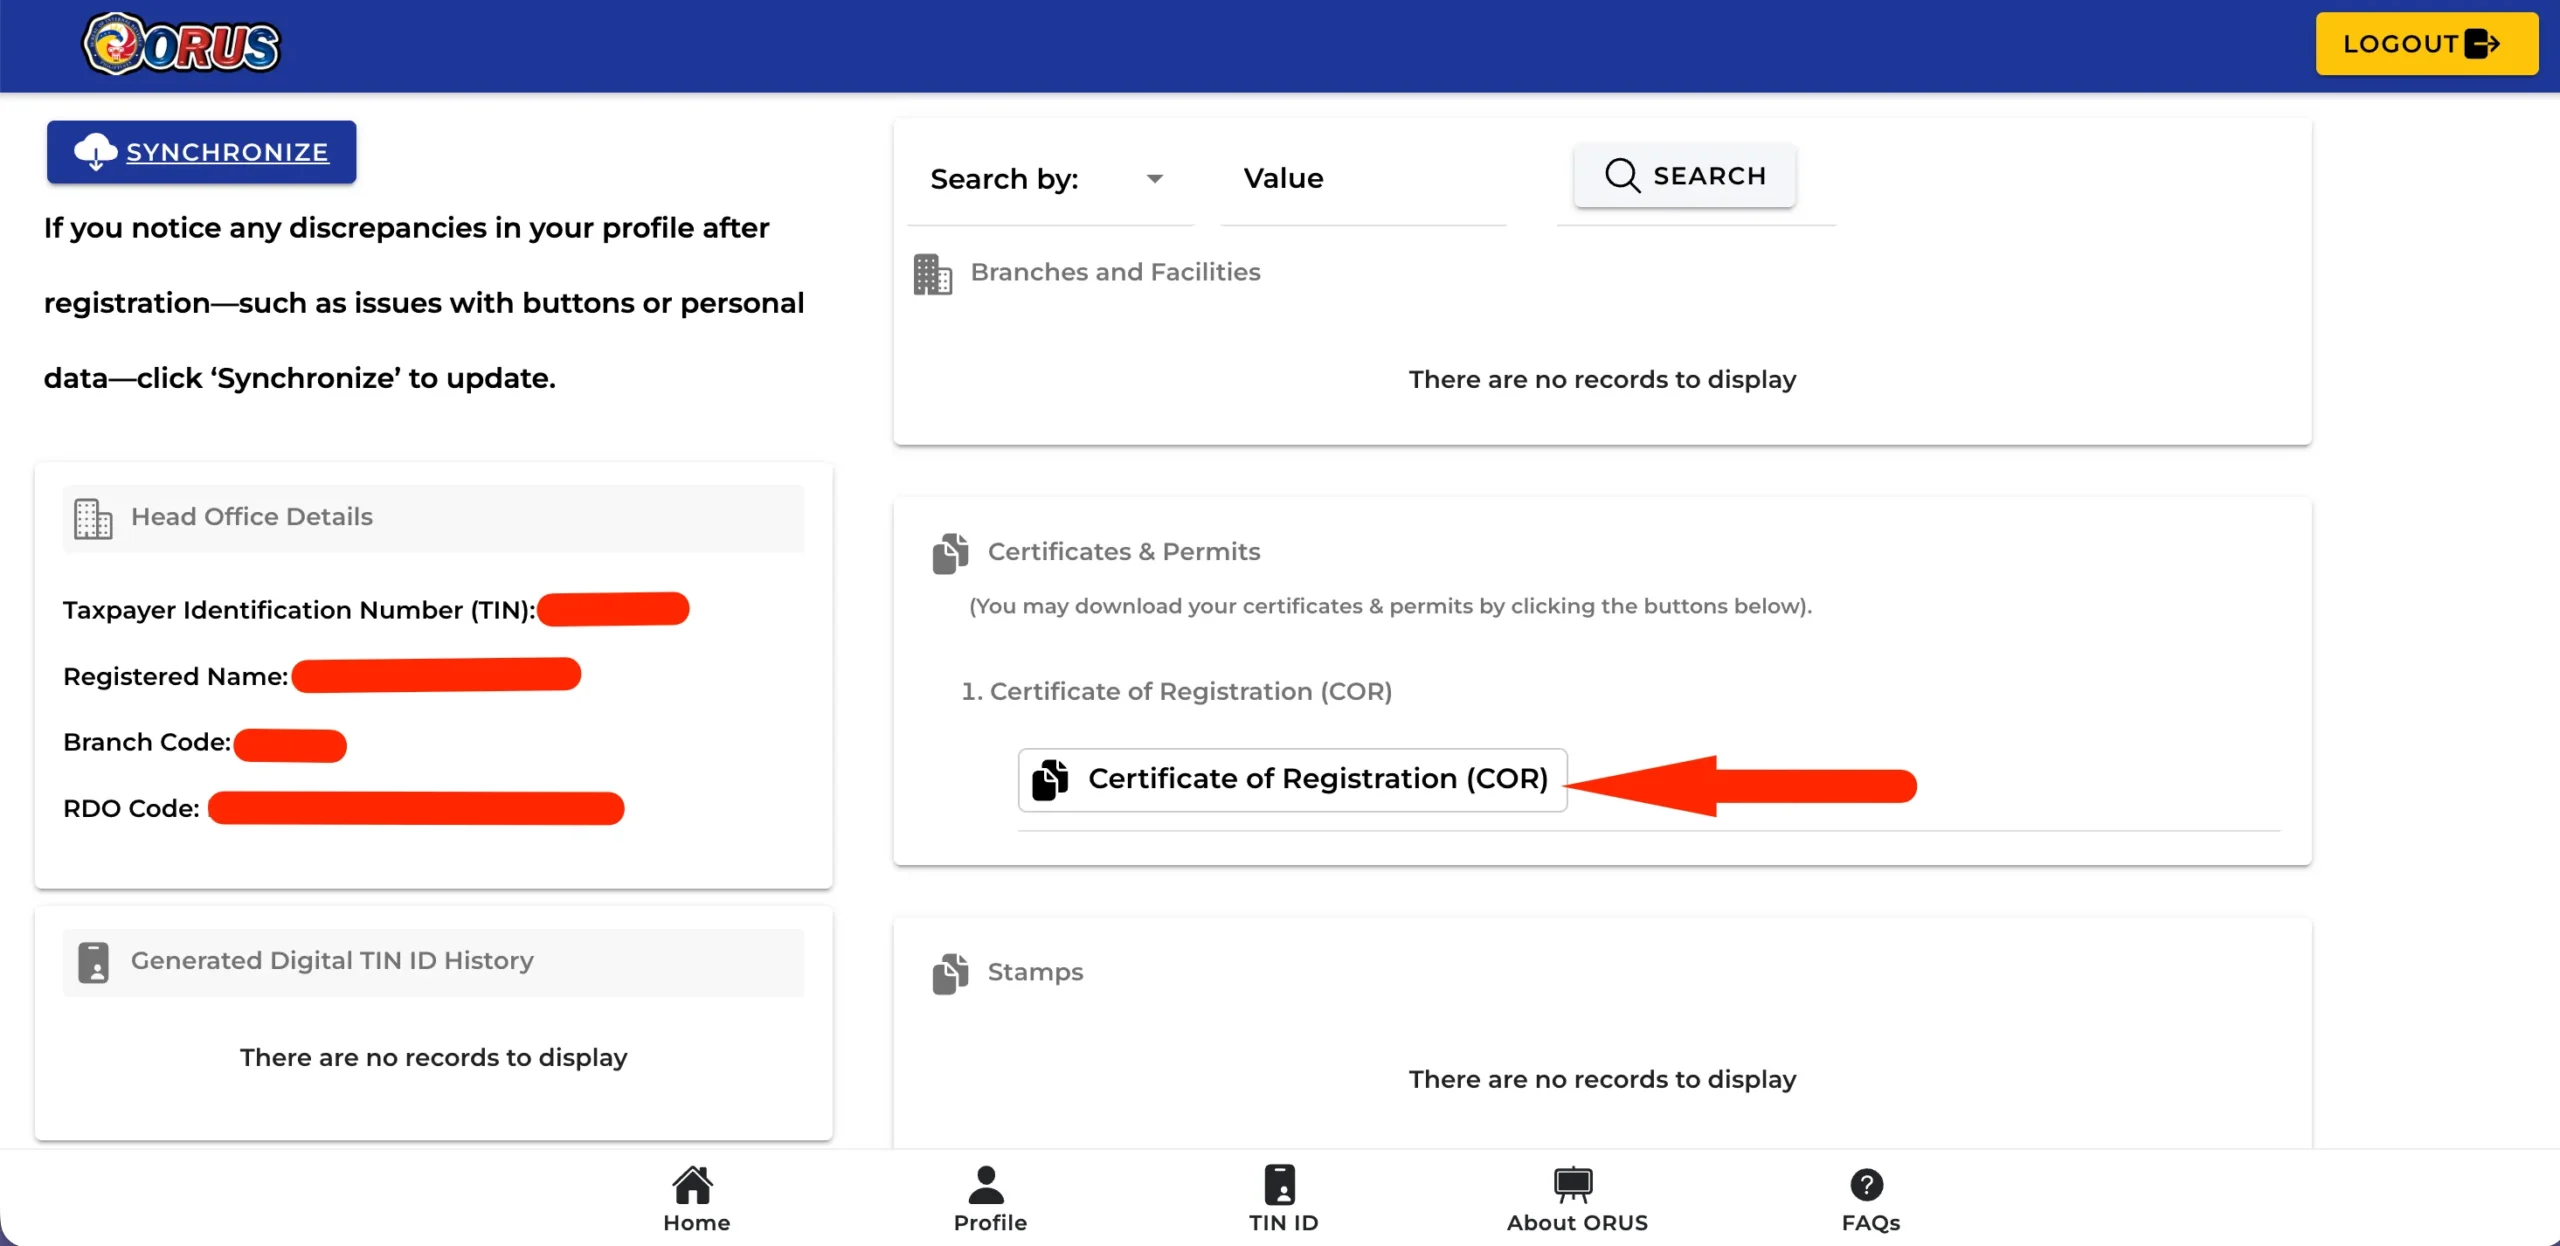The height and width of the screenshot is (1246, 2560).
Task: Open the FAQs page
Action: pos(1869,1199)
